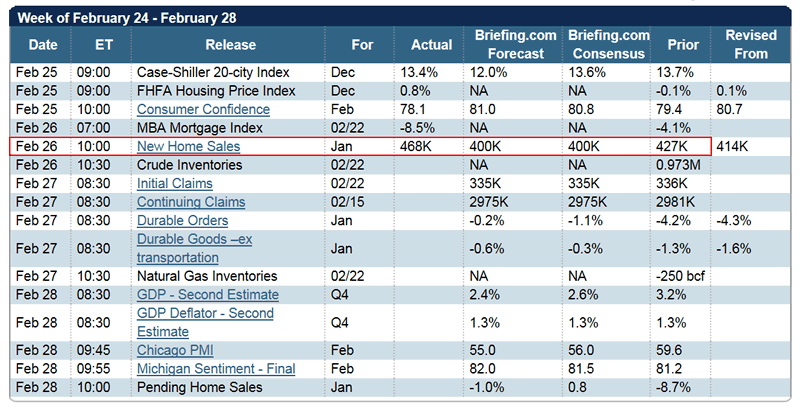
Task: Open the GDP - Second Estimate link
Action: point(207,295)
